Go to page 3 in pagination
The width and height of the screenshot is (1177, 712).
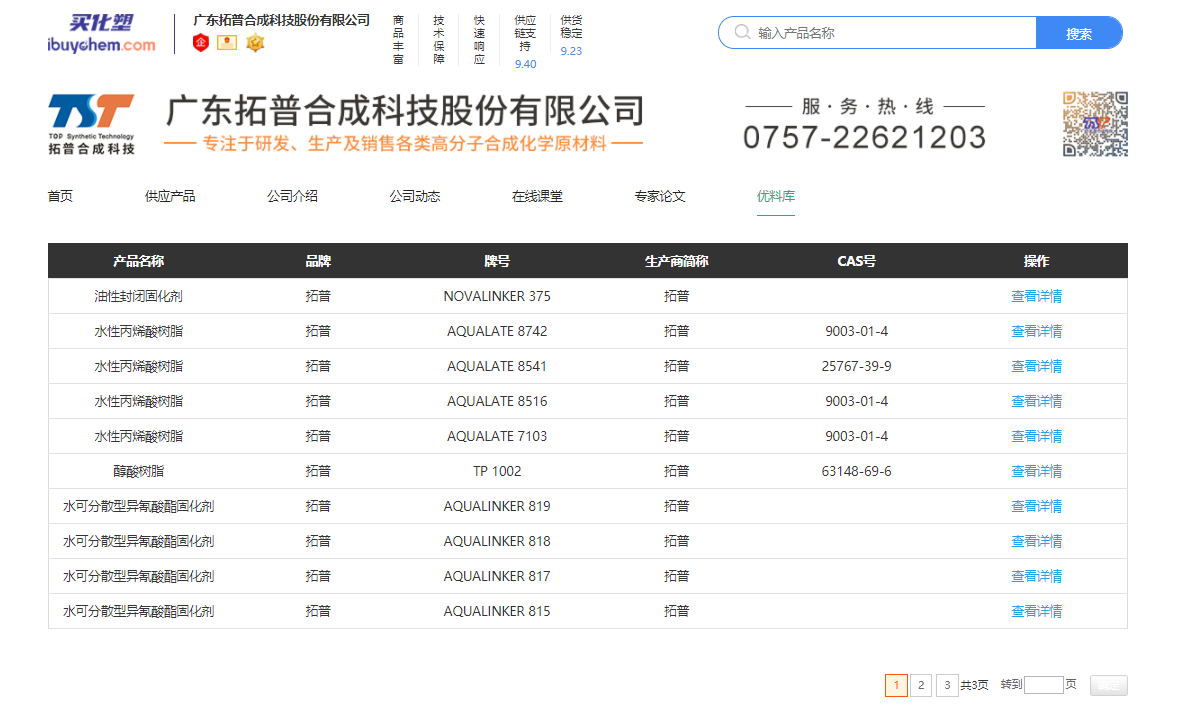(x=947, y=685)
